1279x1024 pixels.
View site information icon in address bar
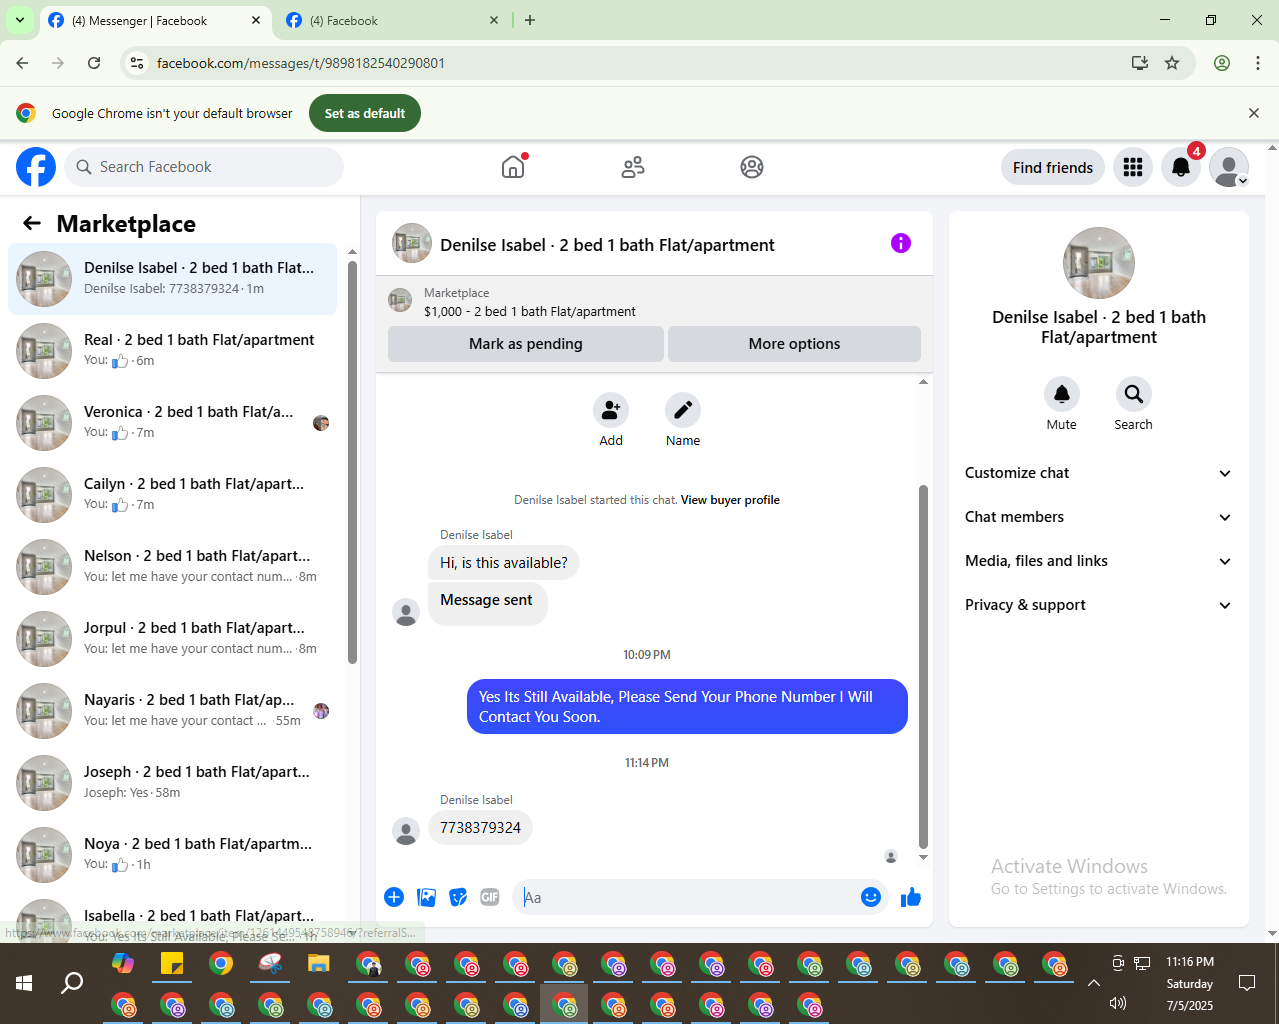pos(138,63)
